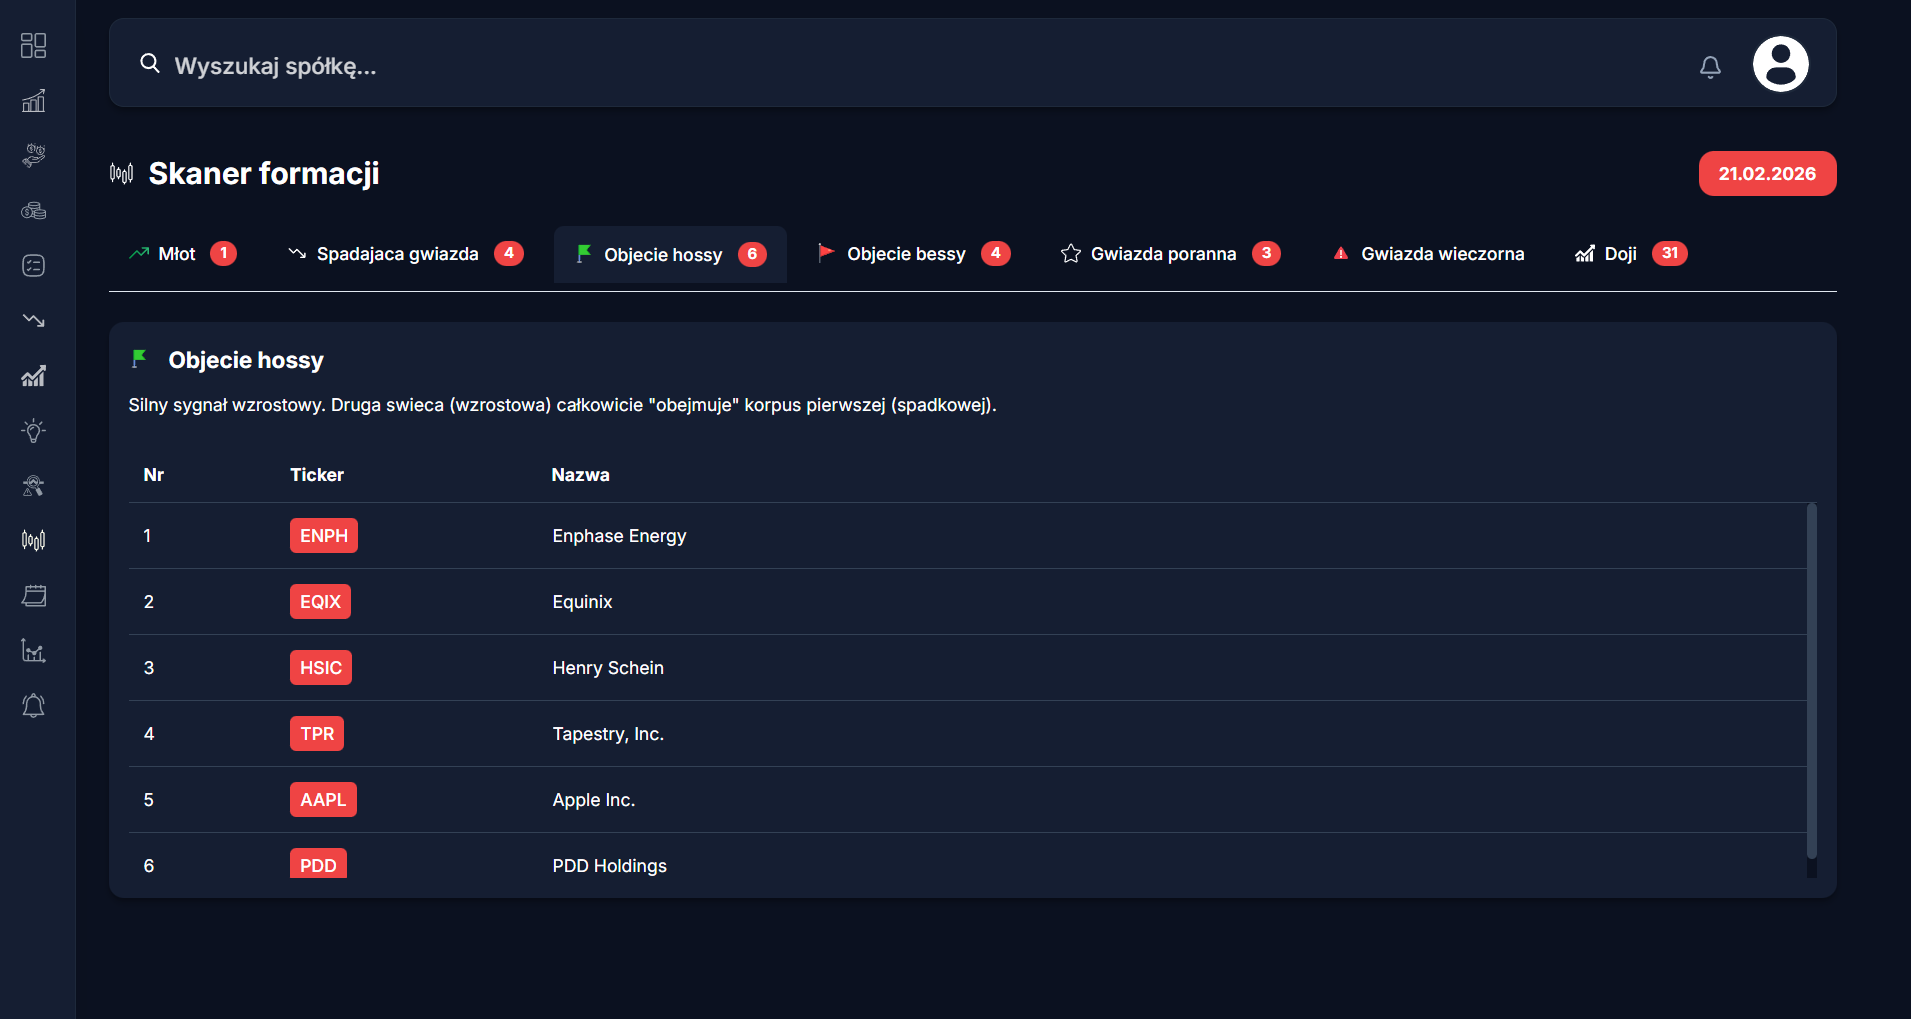Viewport: 1911px width, 1019px height.
Task: Open the lightbulb ideas icon in sidebar
Action: click(33, 431)
